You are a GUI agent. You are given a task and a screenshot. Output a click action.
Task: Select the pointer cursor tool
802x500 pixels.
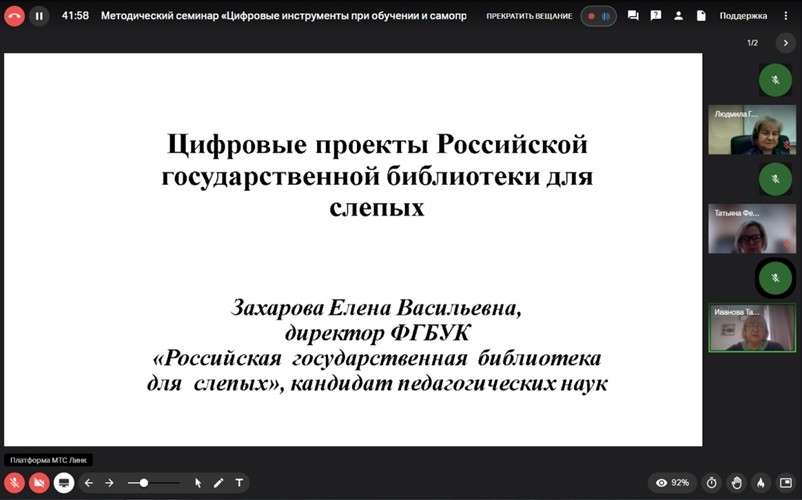[198, 483]
